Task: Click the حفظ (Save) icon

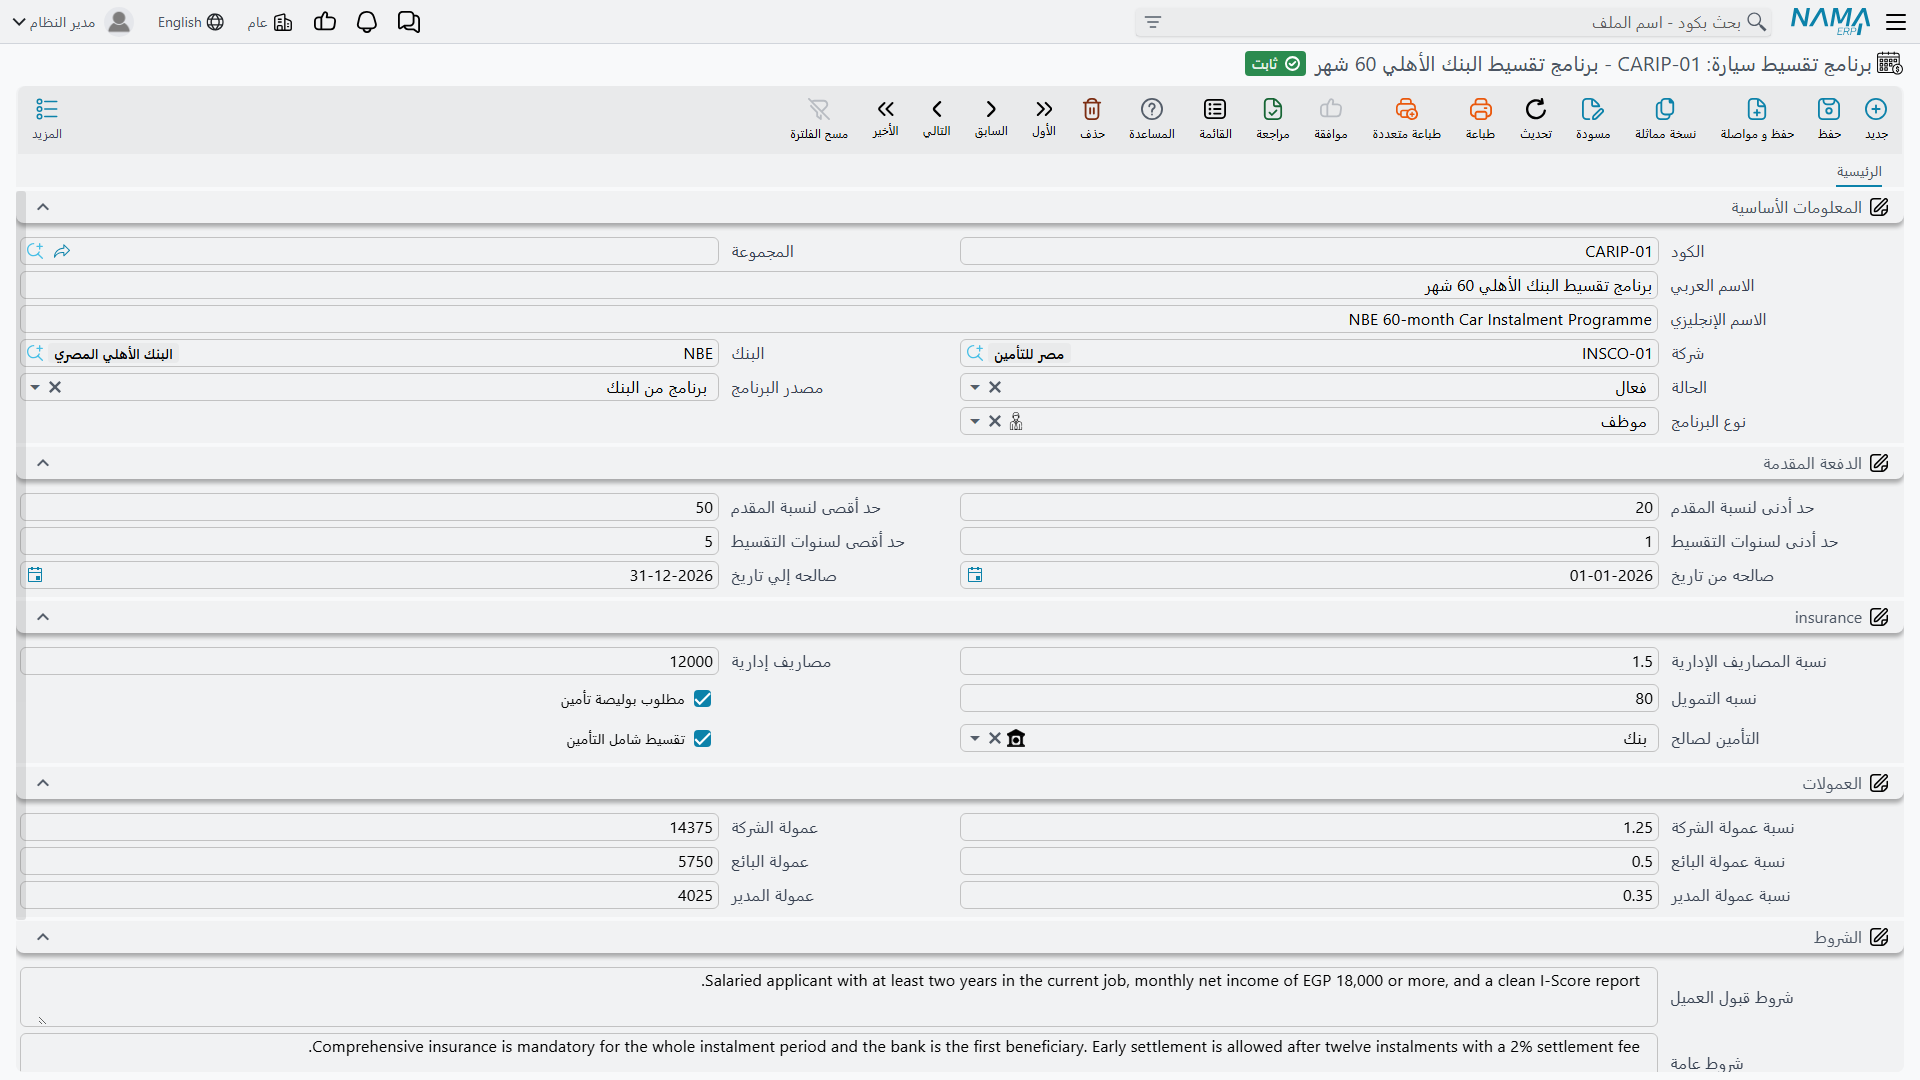Action: pyautogui.click(x=1829, y=109)
